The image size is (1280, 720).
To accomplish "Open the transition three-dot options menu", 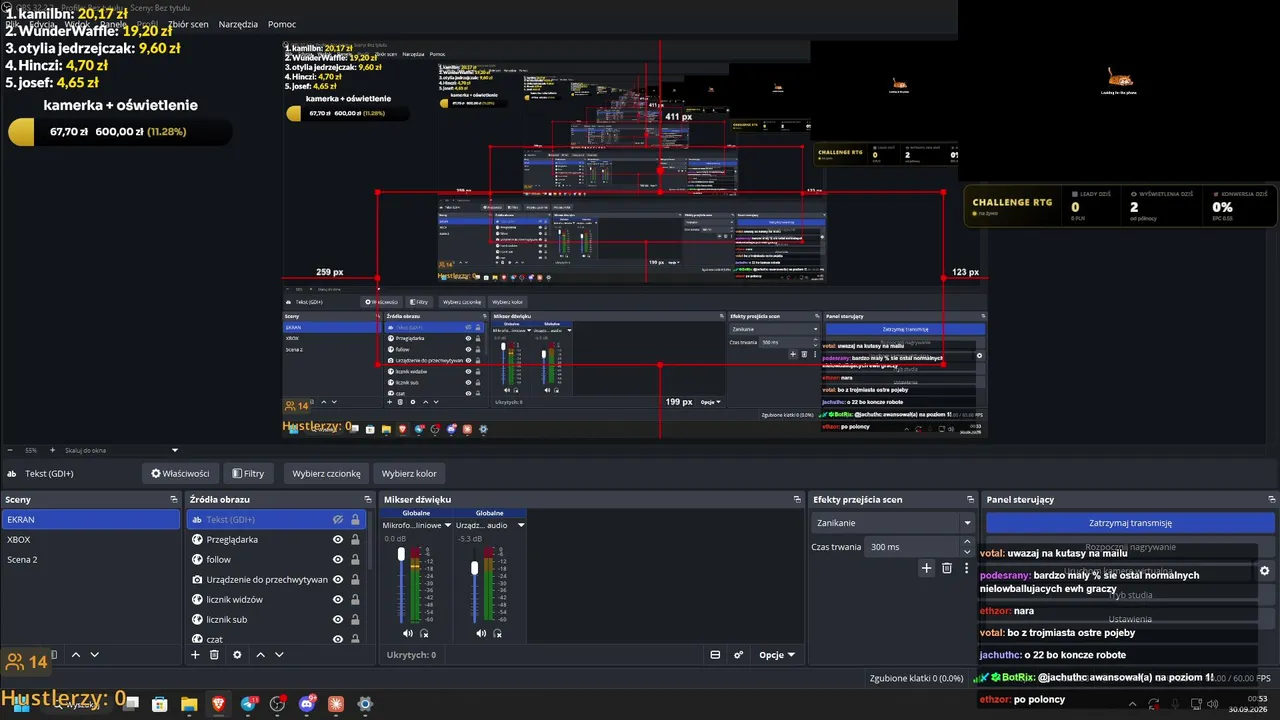I will (x=966, y=568).
